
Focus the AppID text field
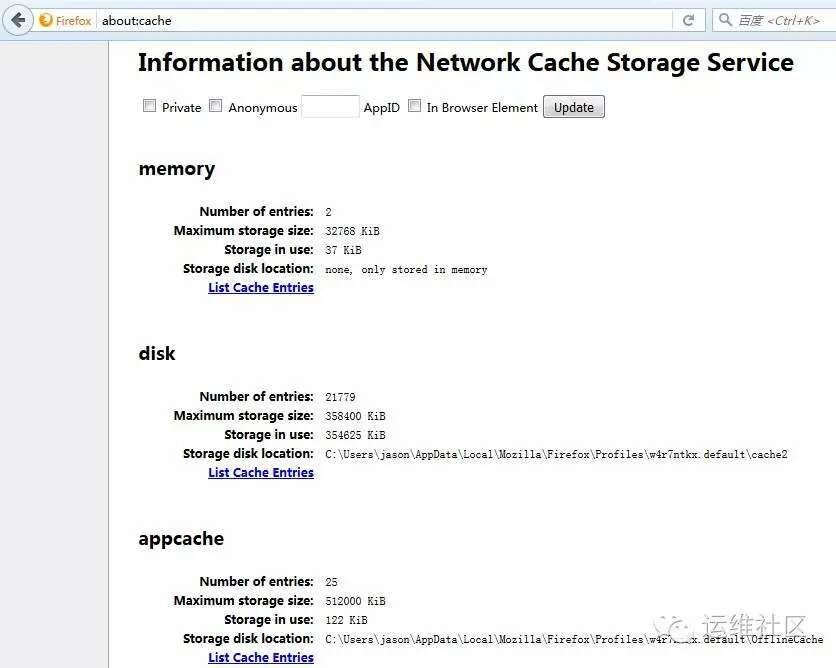point(330,107)
